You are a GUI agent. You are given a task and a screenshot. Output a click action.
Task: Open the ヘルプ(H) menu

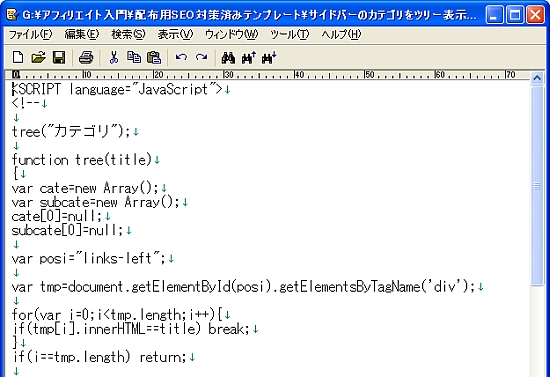(341, 34)
